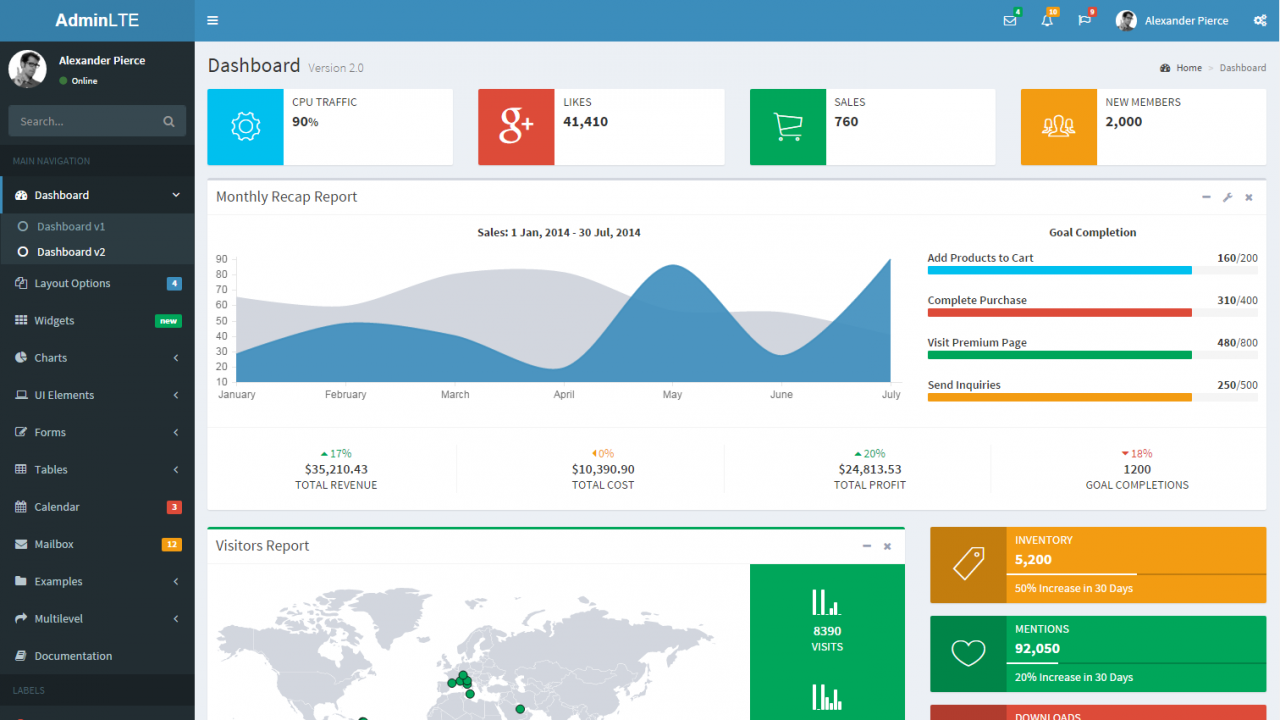The width and height of the screenshot is (1280, 720).
Task: Toggle the sidebar with the hamburger icon
Action: [212, 19]
